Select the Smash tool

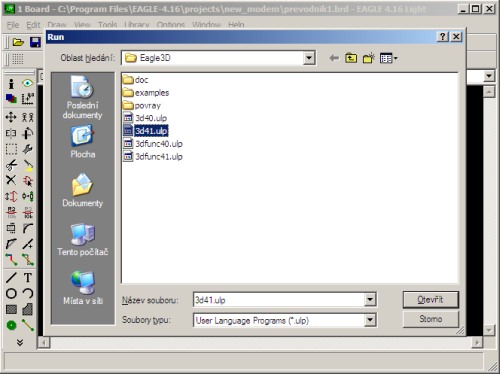11,228
